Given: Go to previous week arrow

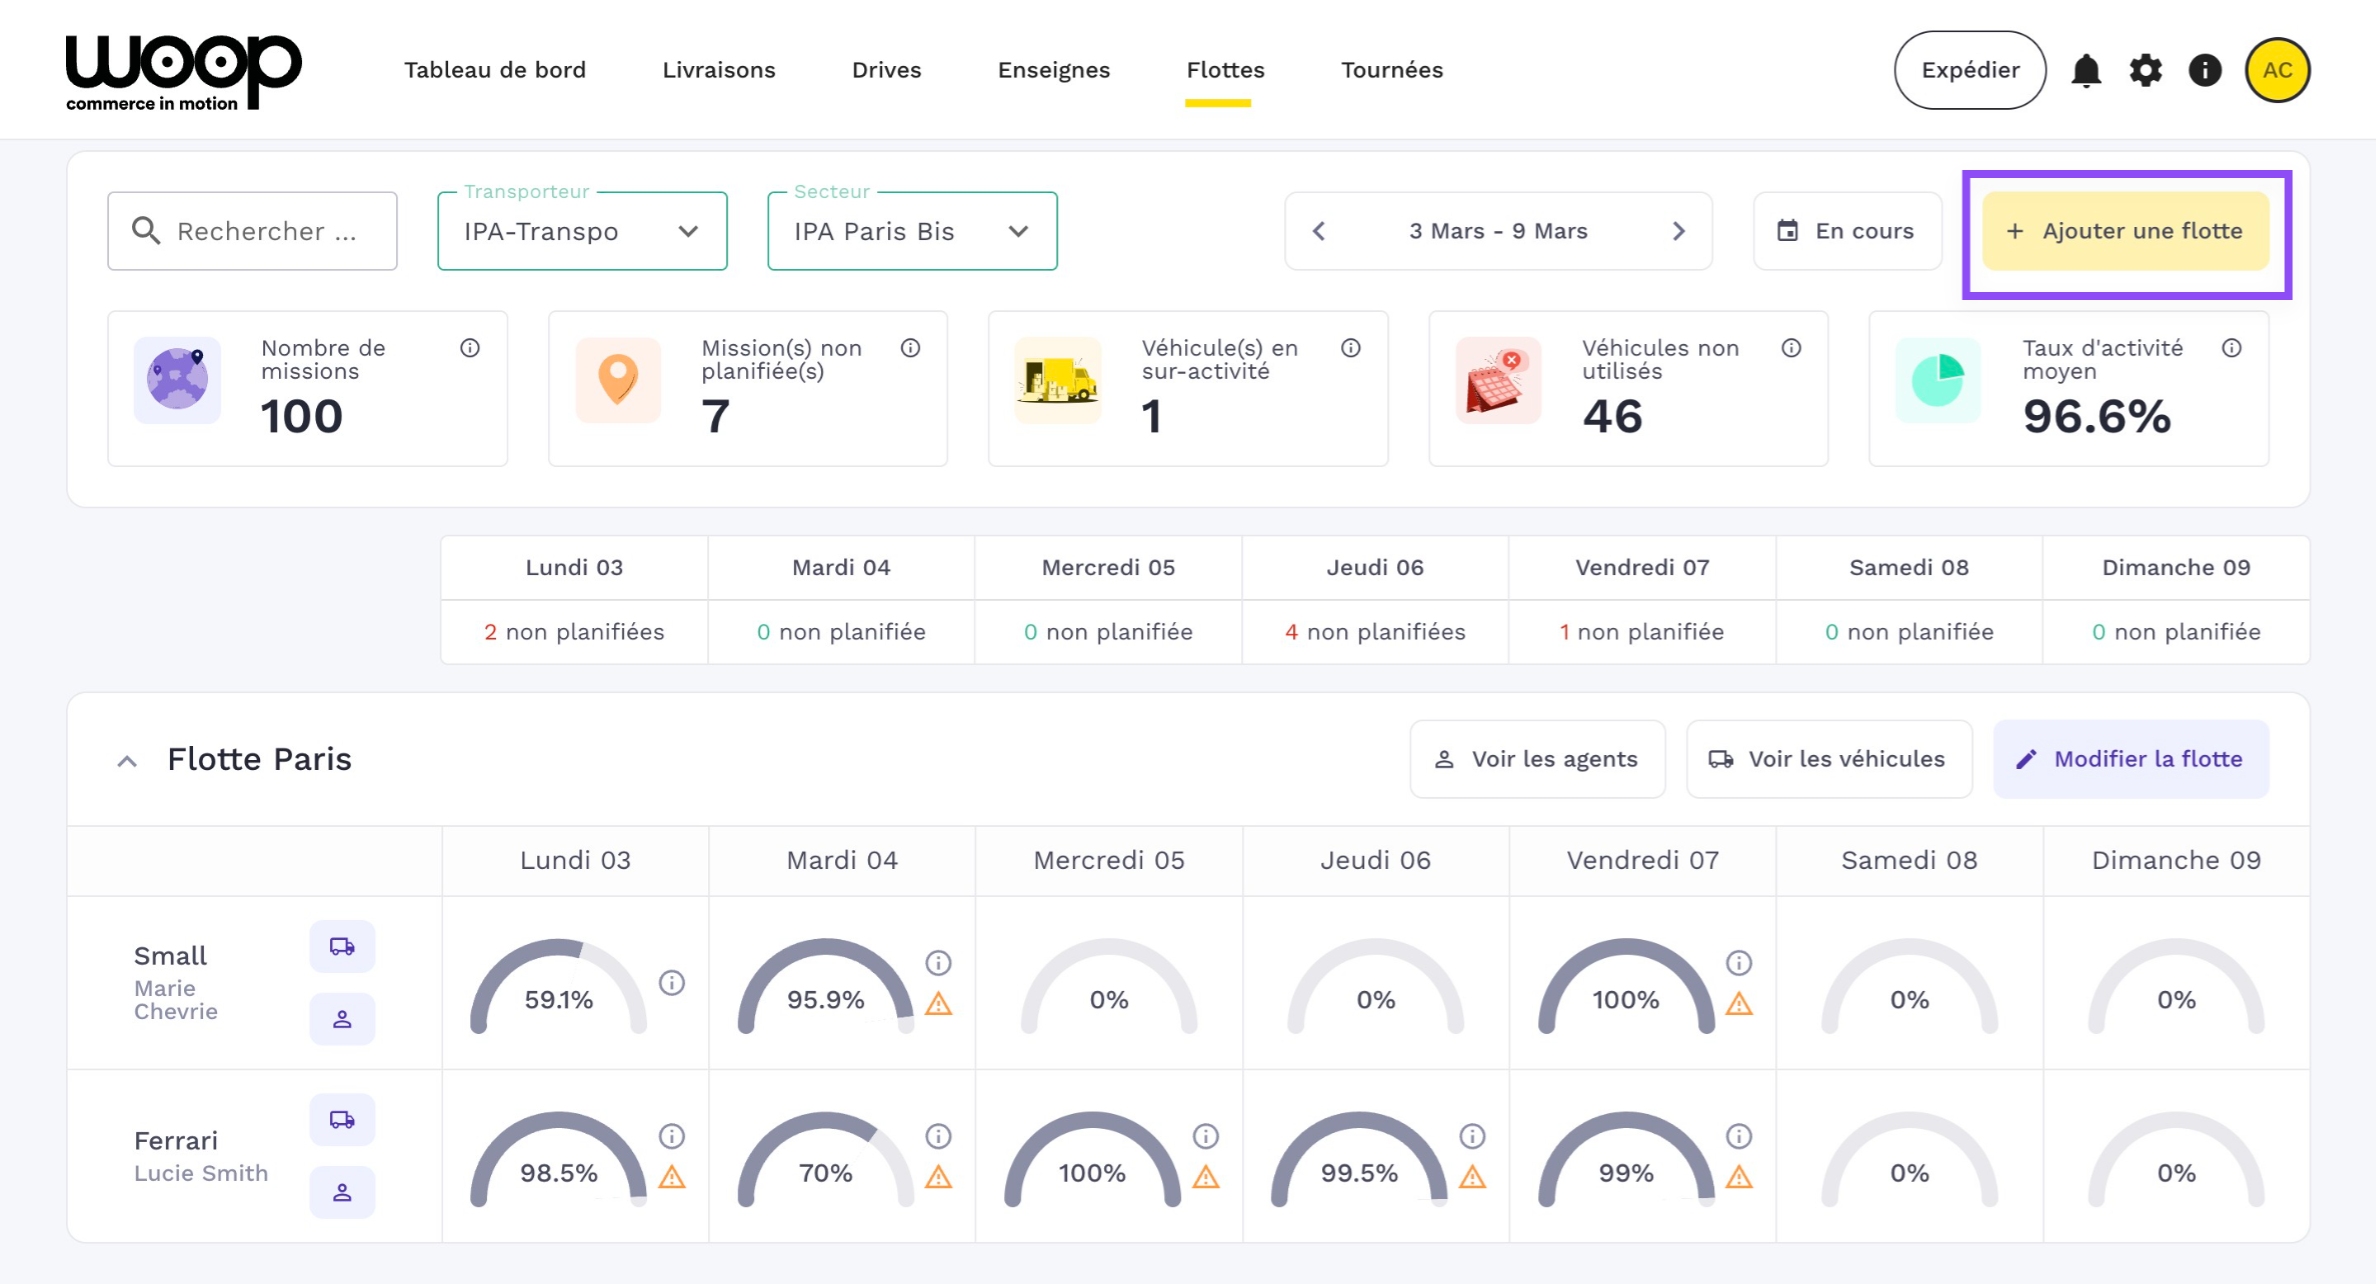Looking at the screenshot, I should click(1319, 231).
